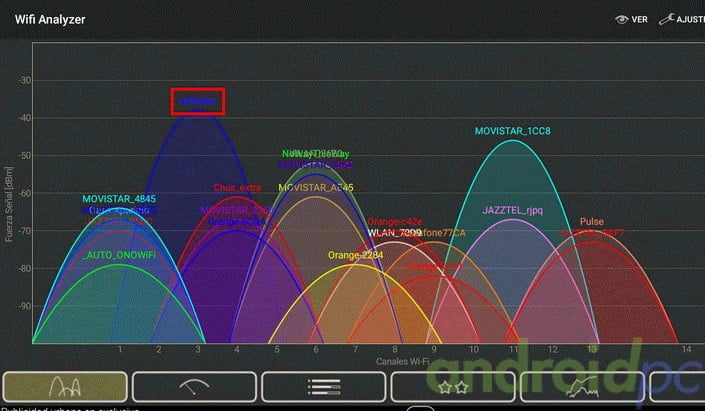Select the MOVISTAR_1CC8 network label

tap(512, 131)
